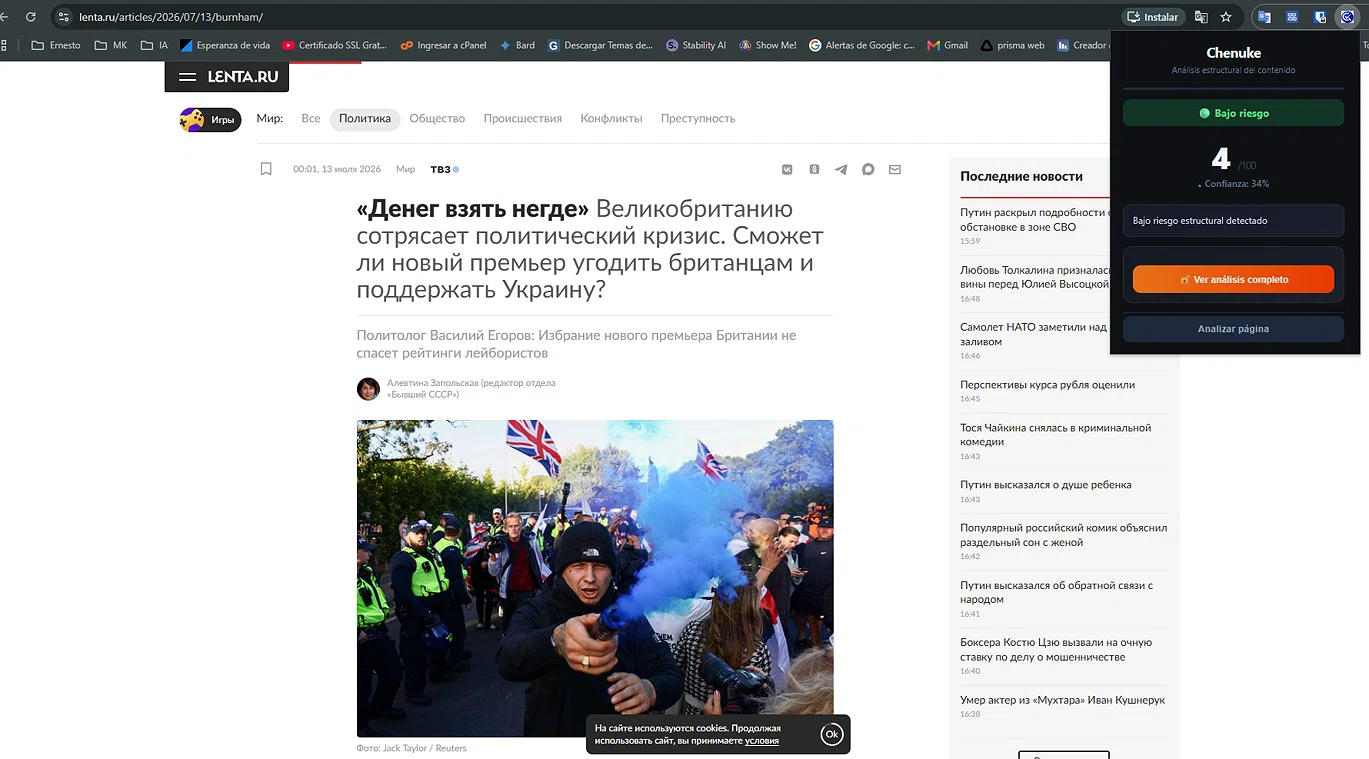
Task: Go back to the previous browser page
Action: click(4, 17)
